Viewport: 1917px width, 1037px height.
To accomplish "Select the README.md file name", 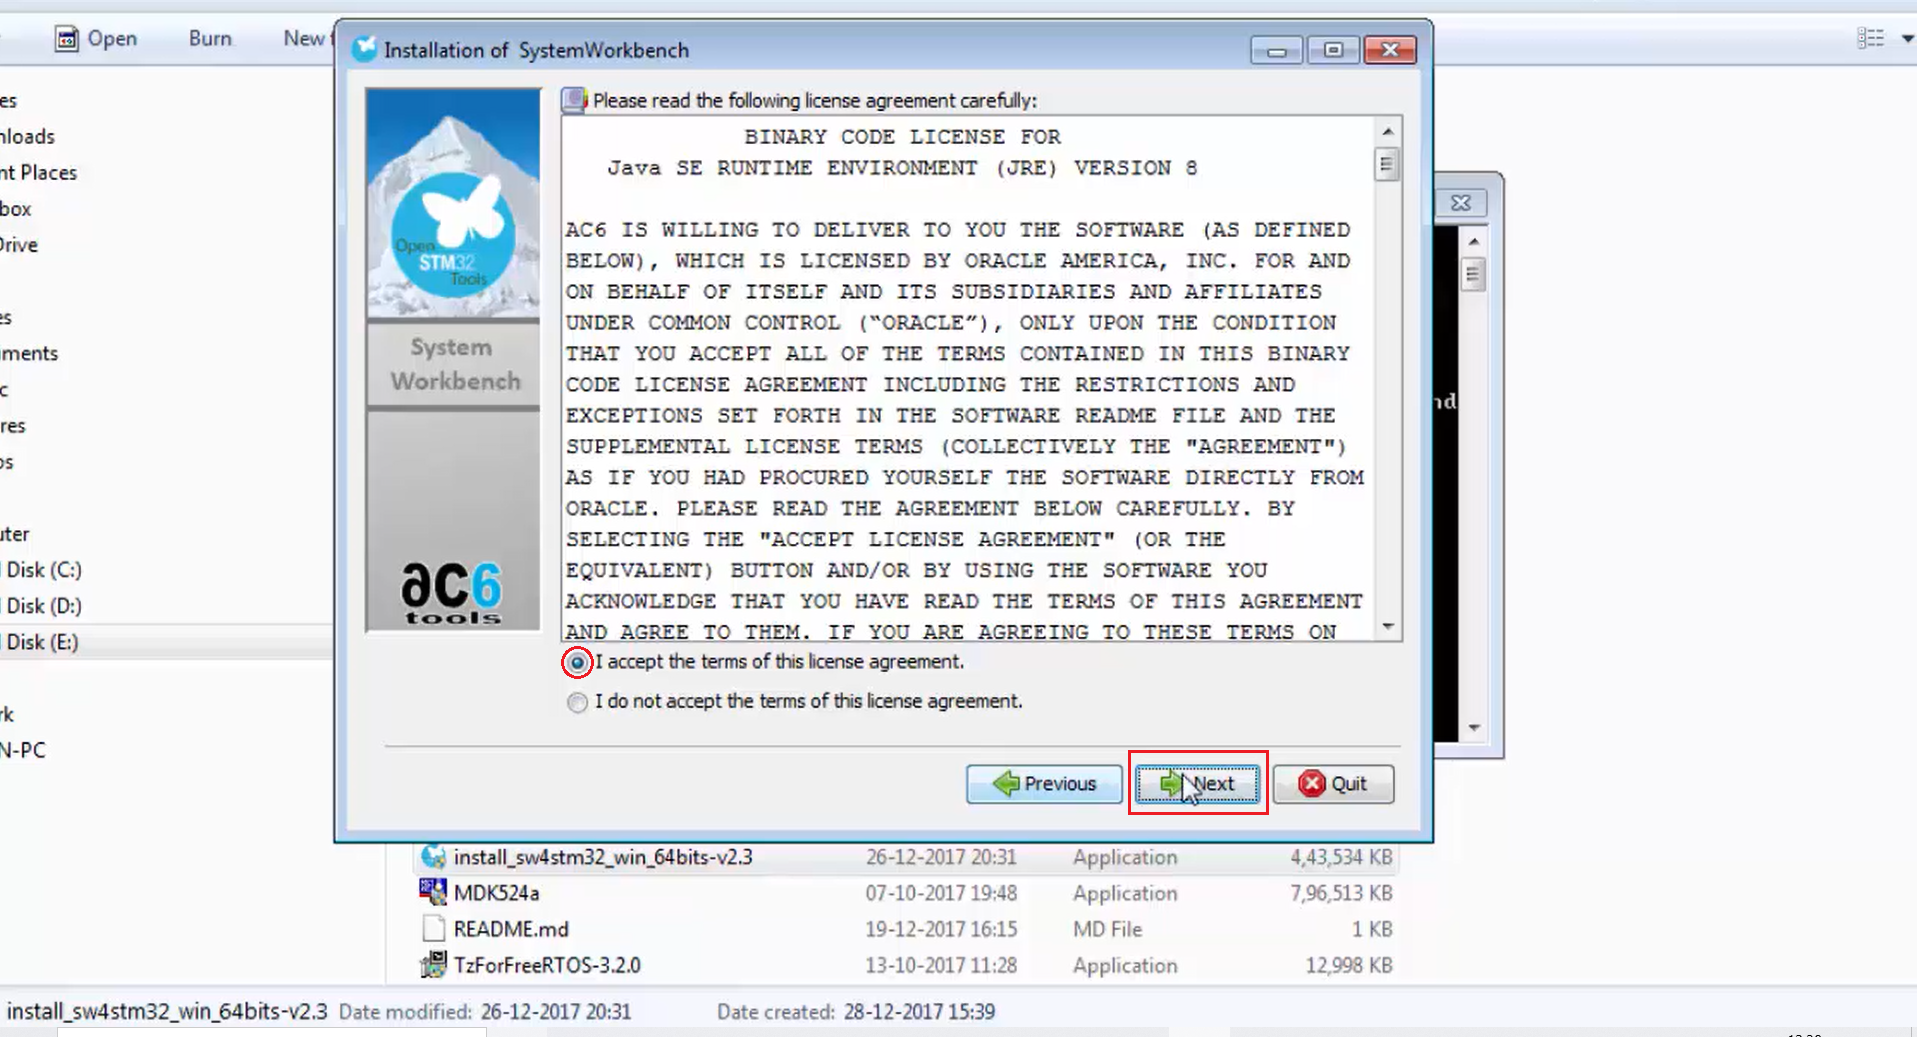I will coord(511,929).
